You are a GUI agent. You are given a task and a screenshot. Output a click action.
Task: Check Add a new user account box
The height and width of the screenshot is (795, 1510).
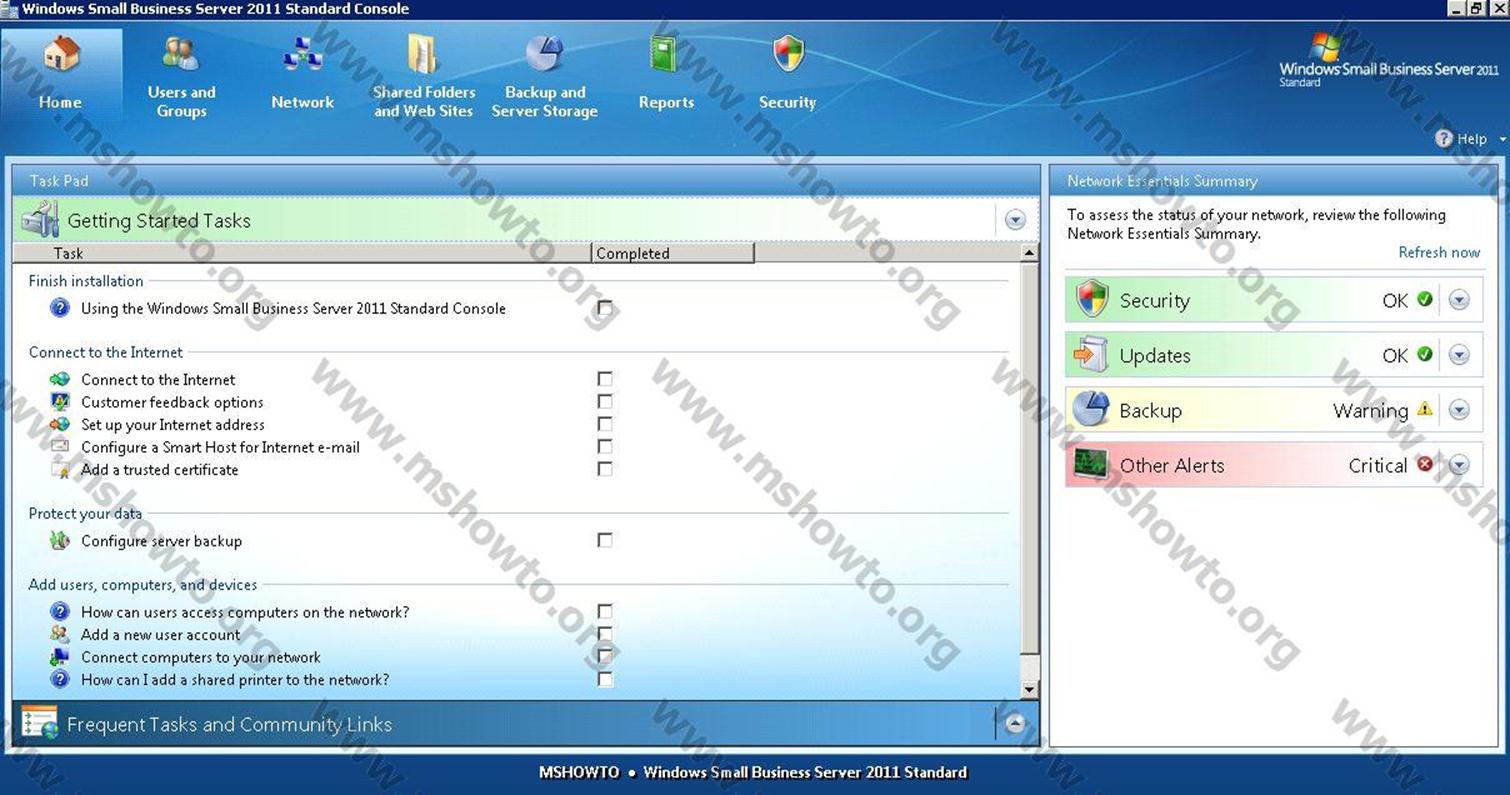(605, 634)
